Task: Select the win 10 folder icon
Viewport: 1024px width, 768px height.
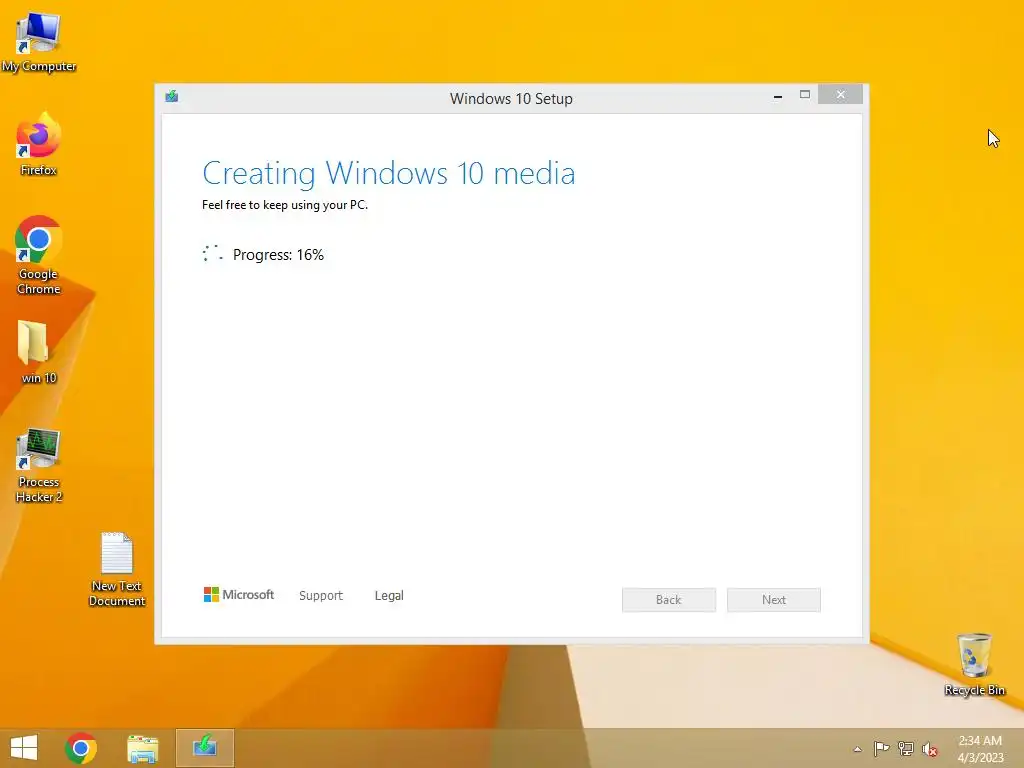Action: 39,353
